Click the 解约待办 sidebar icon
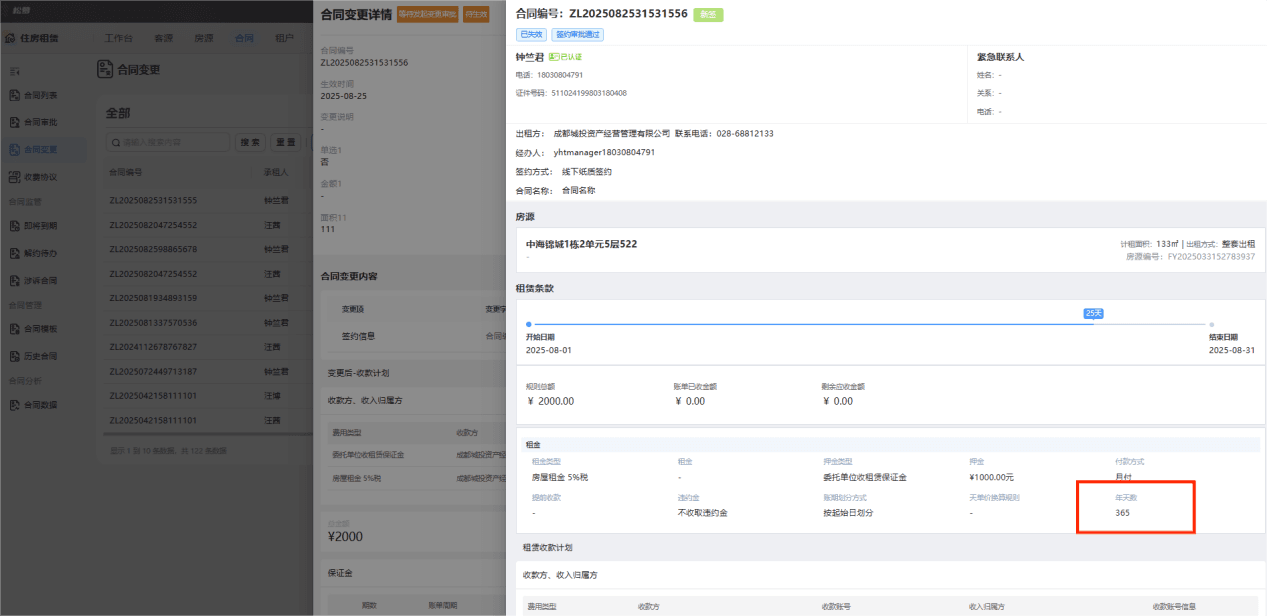1267x616 pixels. coord(14,253)
